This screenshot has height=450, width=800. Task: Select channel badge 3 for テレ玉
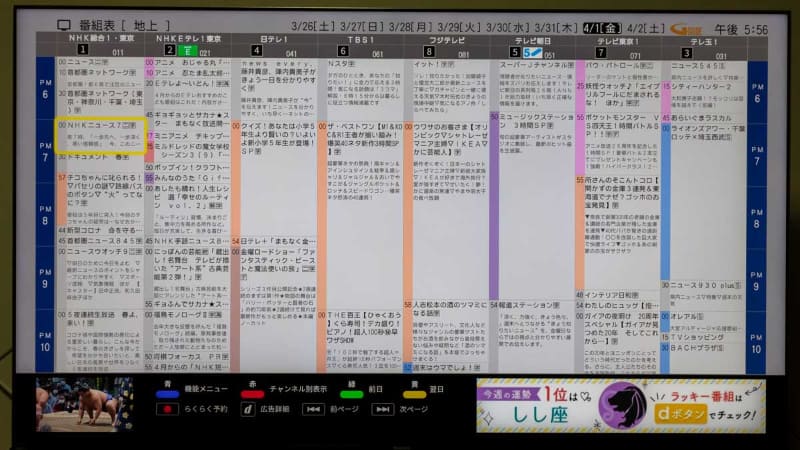tap(687, 53)
